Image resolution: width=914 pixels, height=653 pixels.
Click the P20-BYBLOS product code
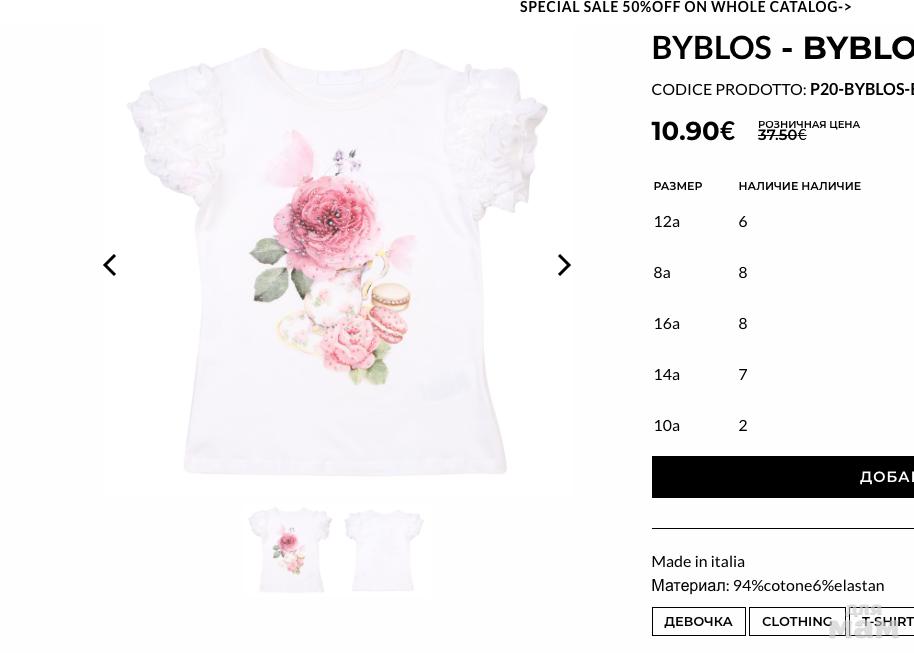[x=861, y=89]
